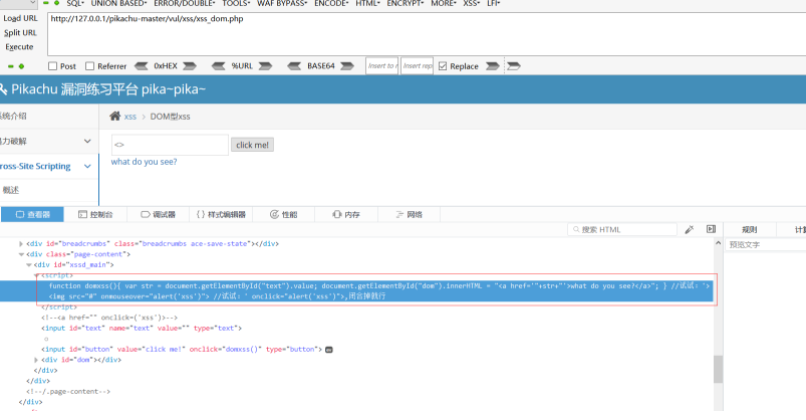Image resolution: width=806 pixels, height=420 pixels.
Task: Click the %URL decode left arrow
Action: [x=218, y=66]
